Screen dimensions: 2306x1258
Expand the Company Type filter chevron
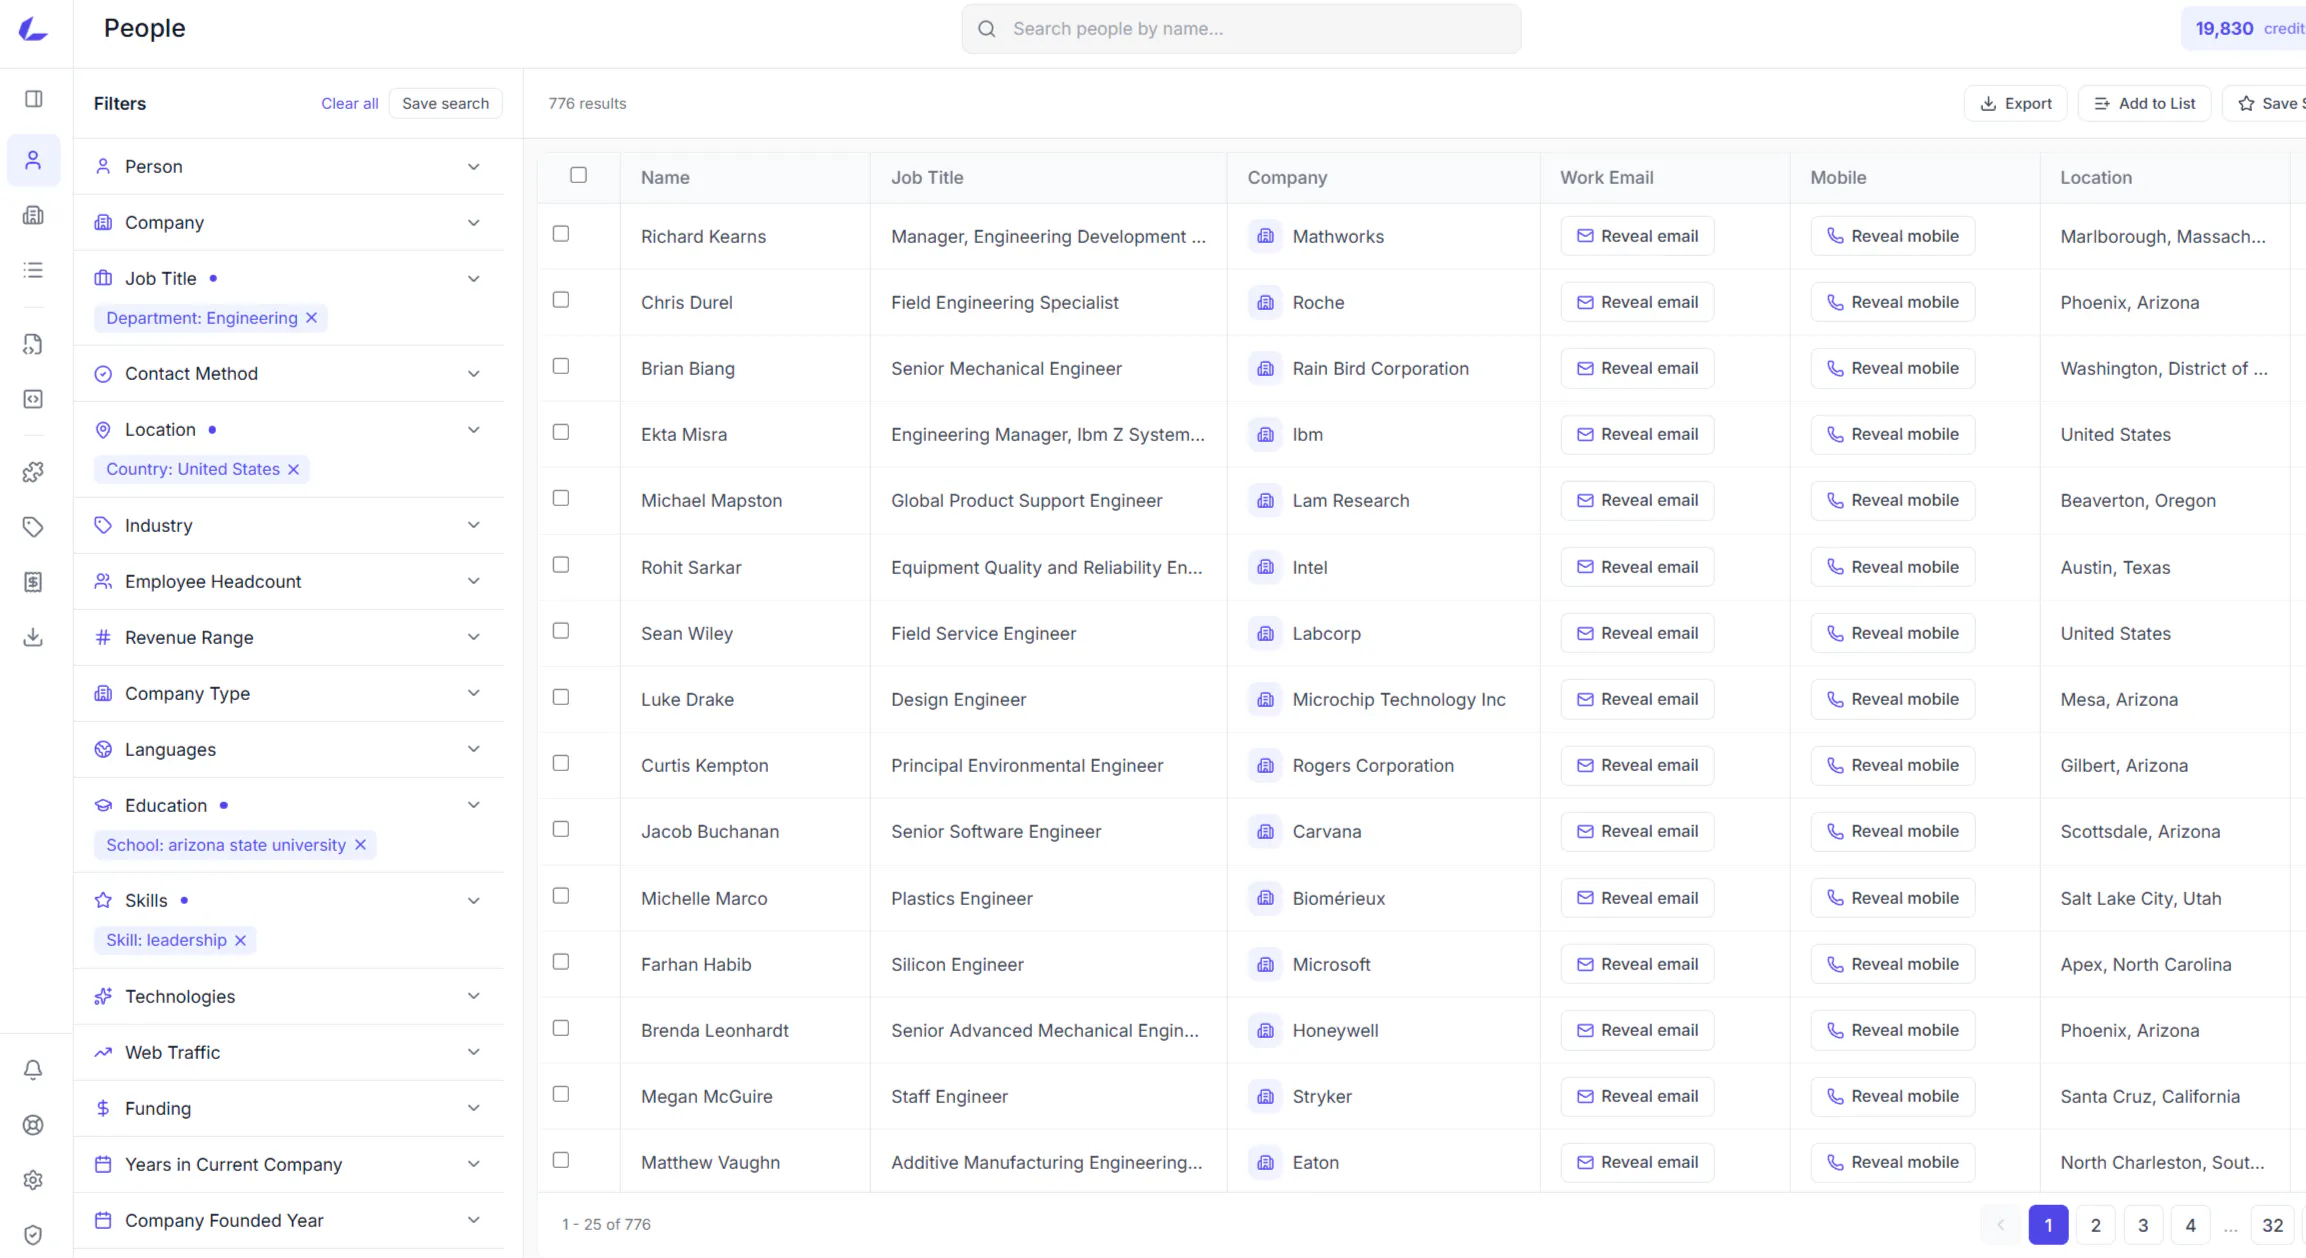tap(474, 693)
